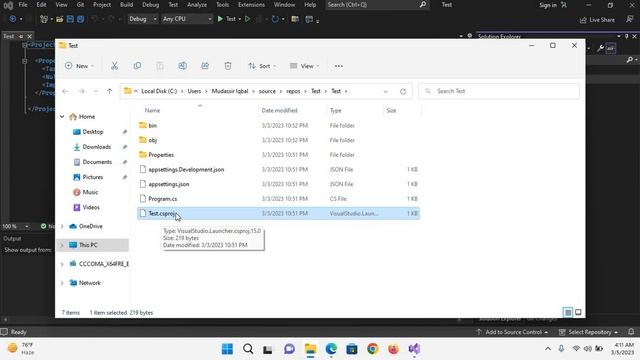Click the Start Windows logo button
The image size is (640, 360).
227,349
